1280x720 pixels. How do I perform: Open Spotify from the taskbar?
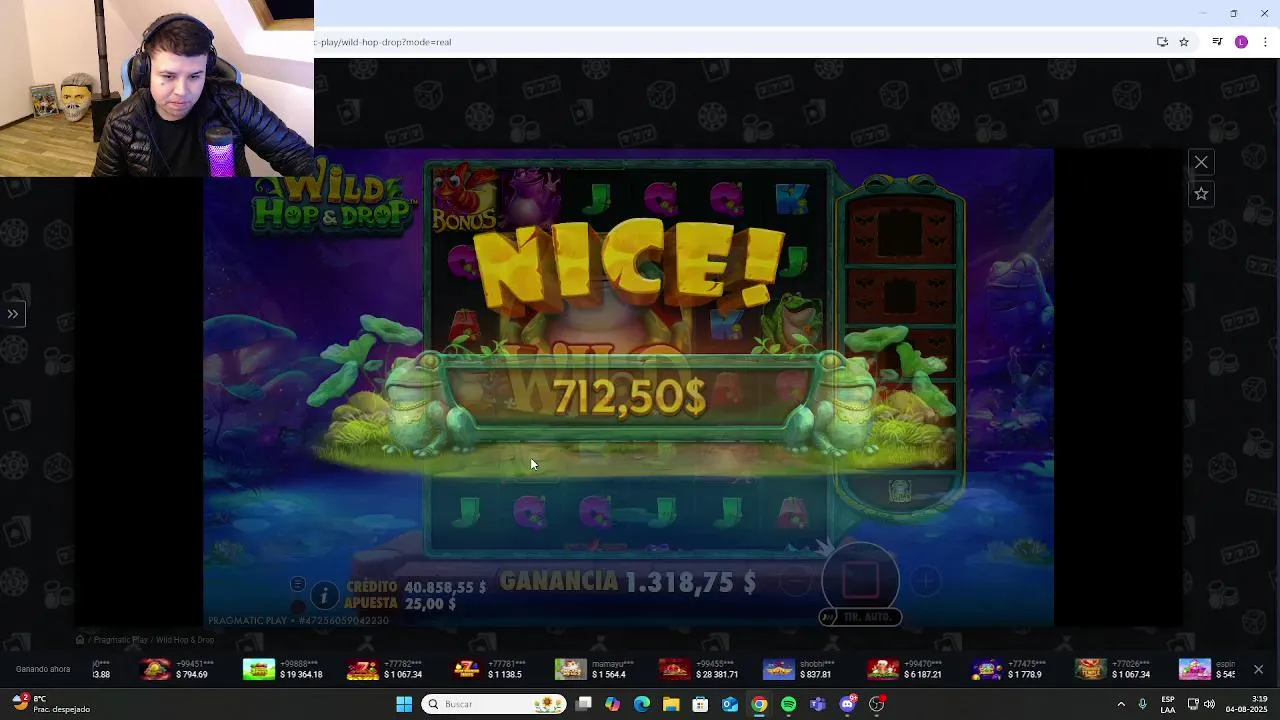[789, 704]
